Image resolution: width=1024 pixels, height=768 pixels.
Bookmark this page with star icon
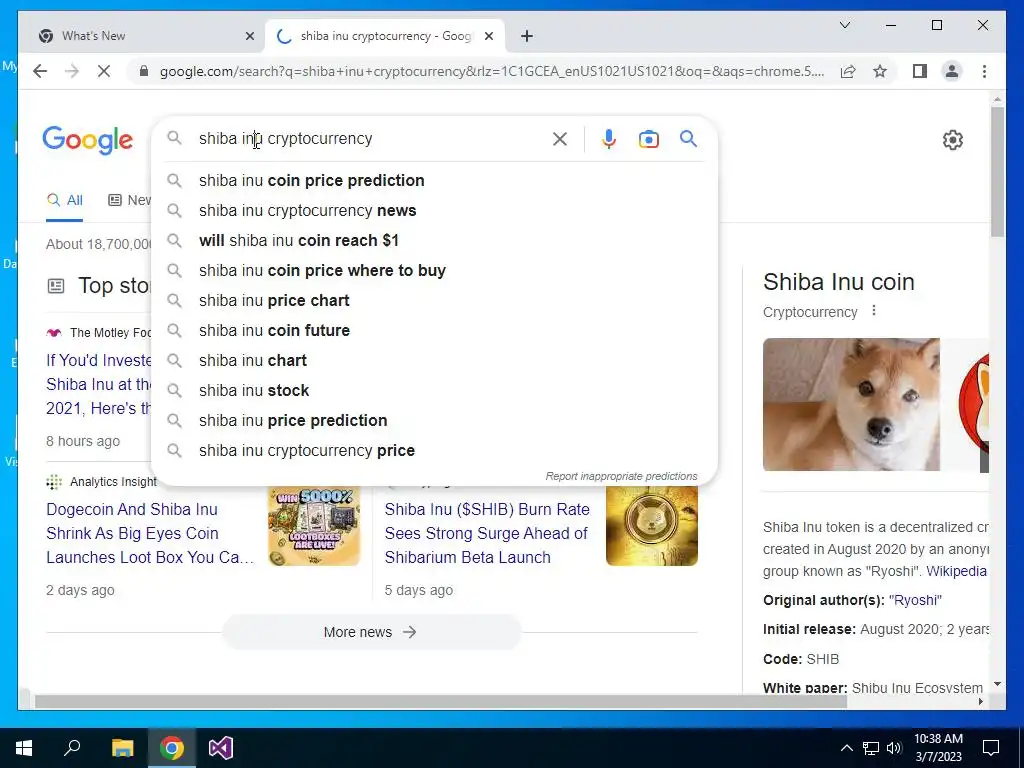880,71
